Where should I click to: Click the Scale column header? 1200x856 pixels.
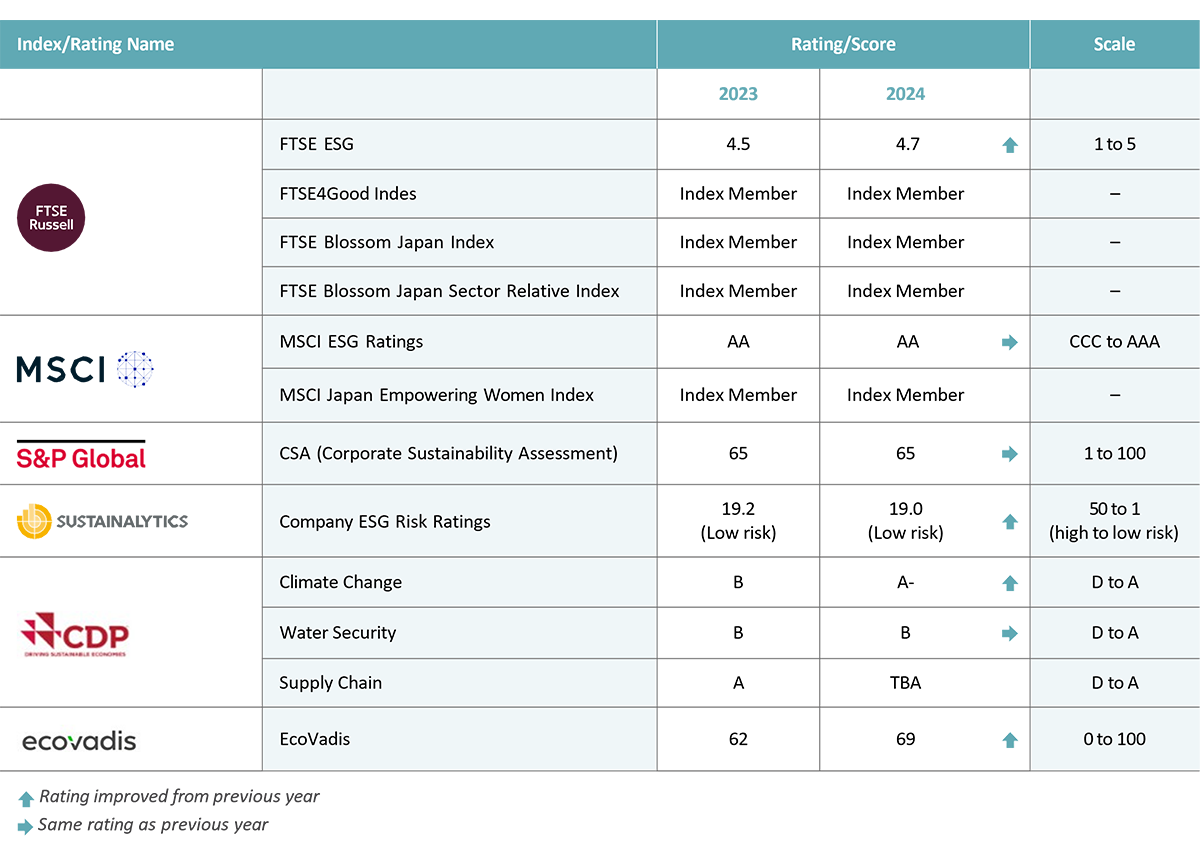(x=1113, y=44)
